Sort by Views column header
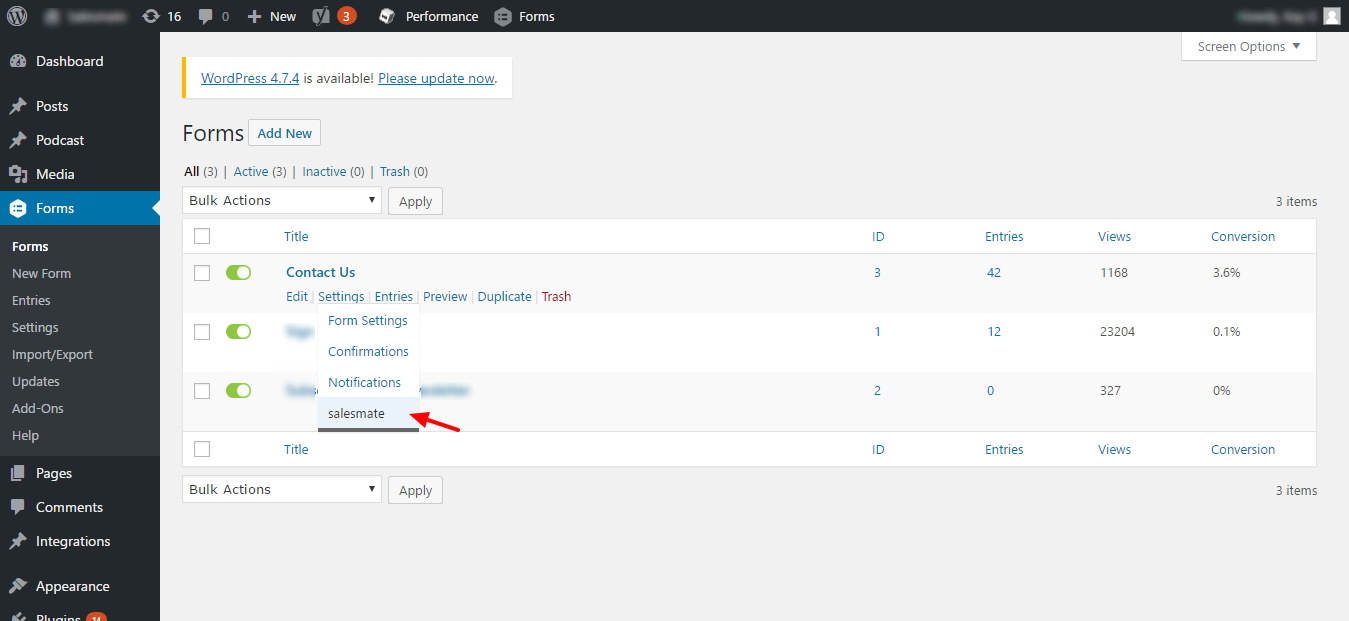The height and width of the screenshot is (621, 1349). [x=1114, y=236]
